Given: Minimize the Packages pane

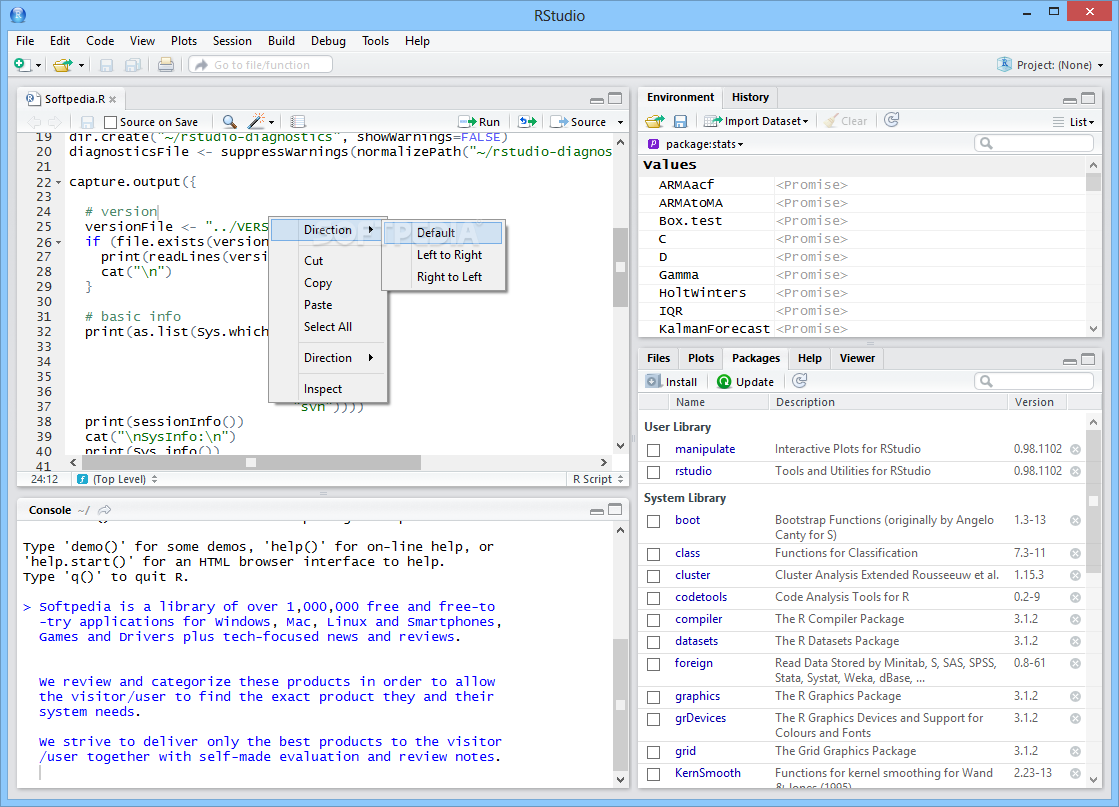Looking at the screenshot, I should (x=1070, y=360).
